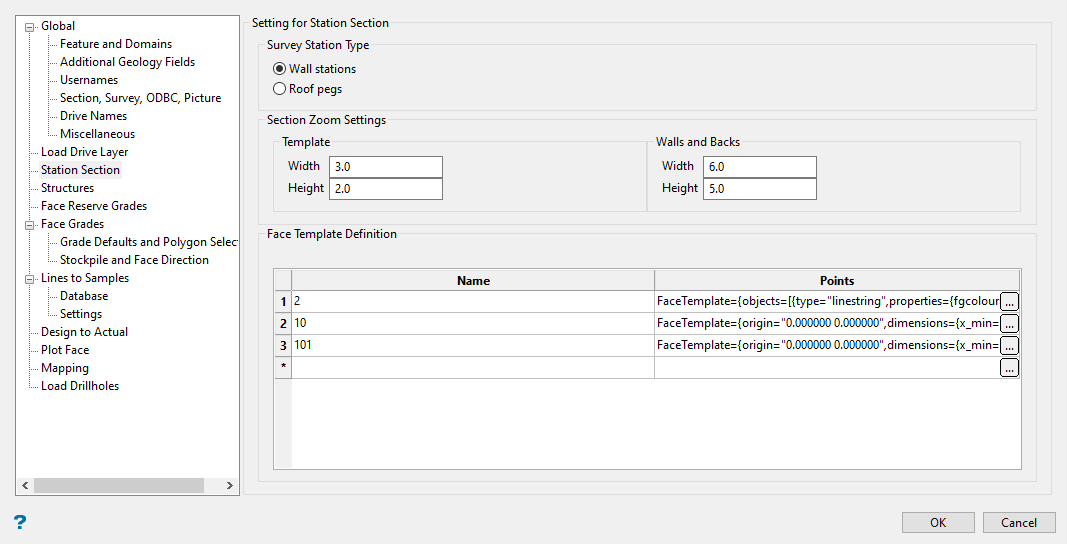
Task: Click the tree panel horizontal scrollbar
Action: pyautogui.click(x=118, y=485)
